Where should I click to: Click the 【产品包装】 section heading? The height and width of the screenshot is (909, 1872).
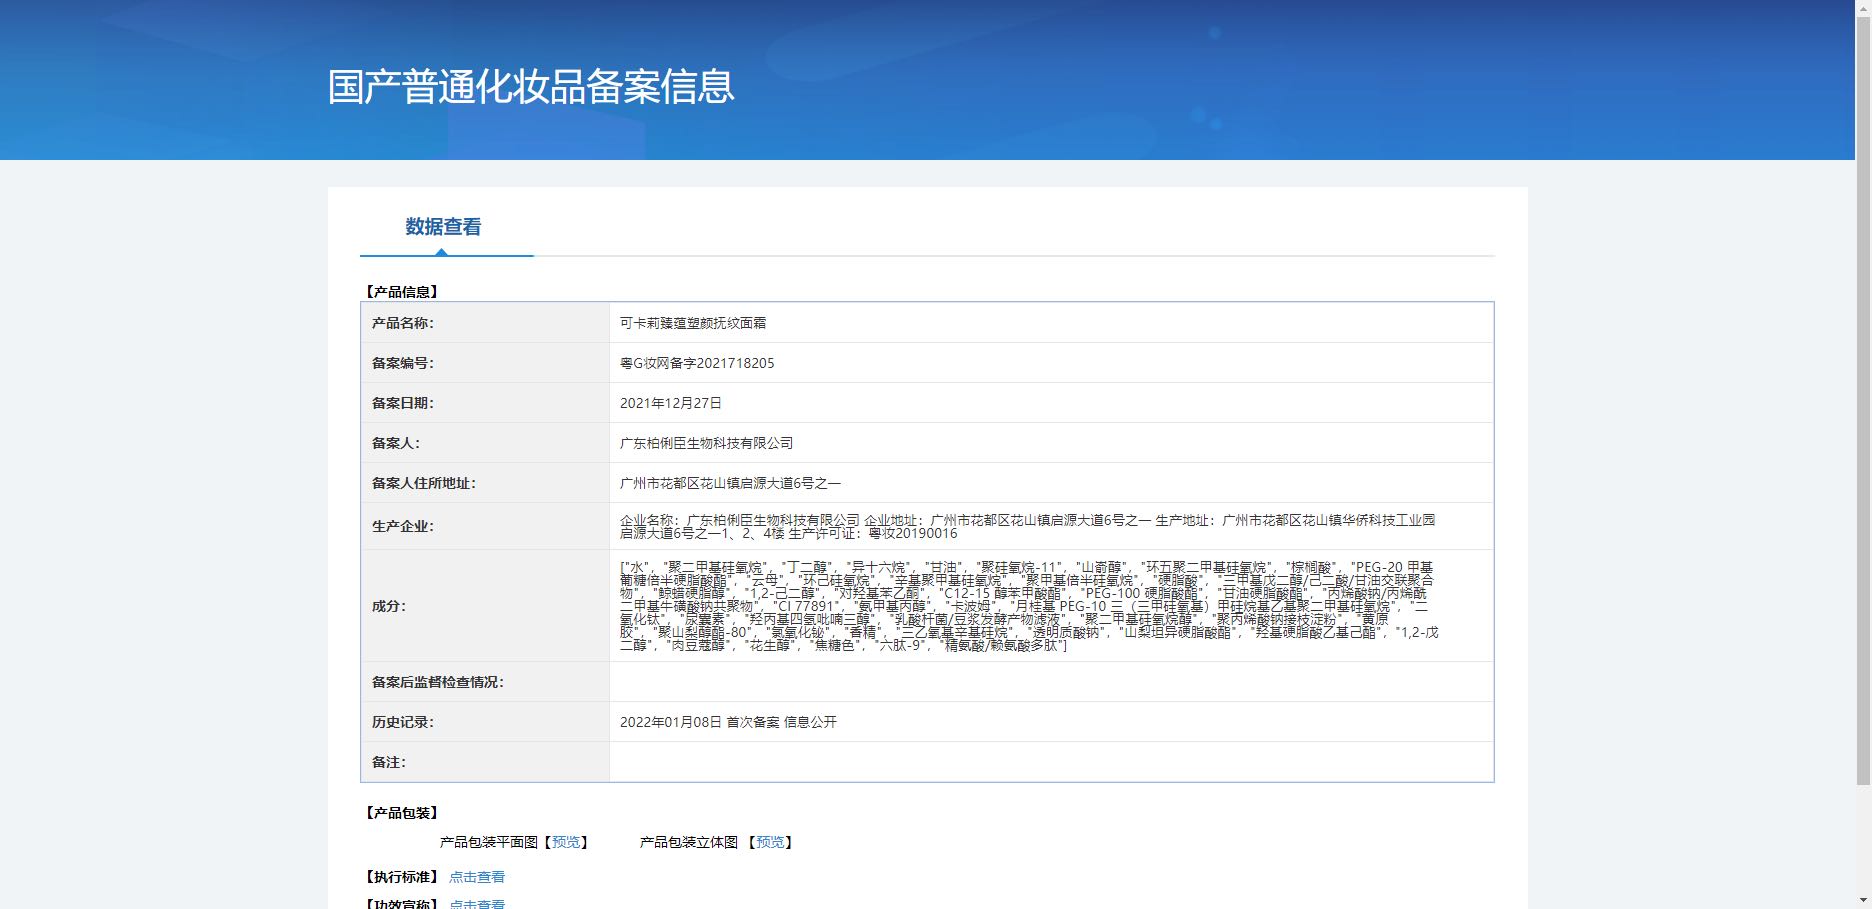(x=402, y=813)
